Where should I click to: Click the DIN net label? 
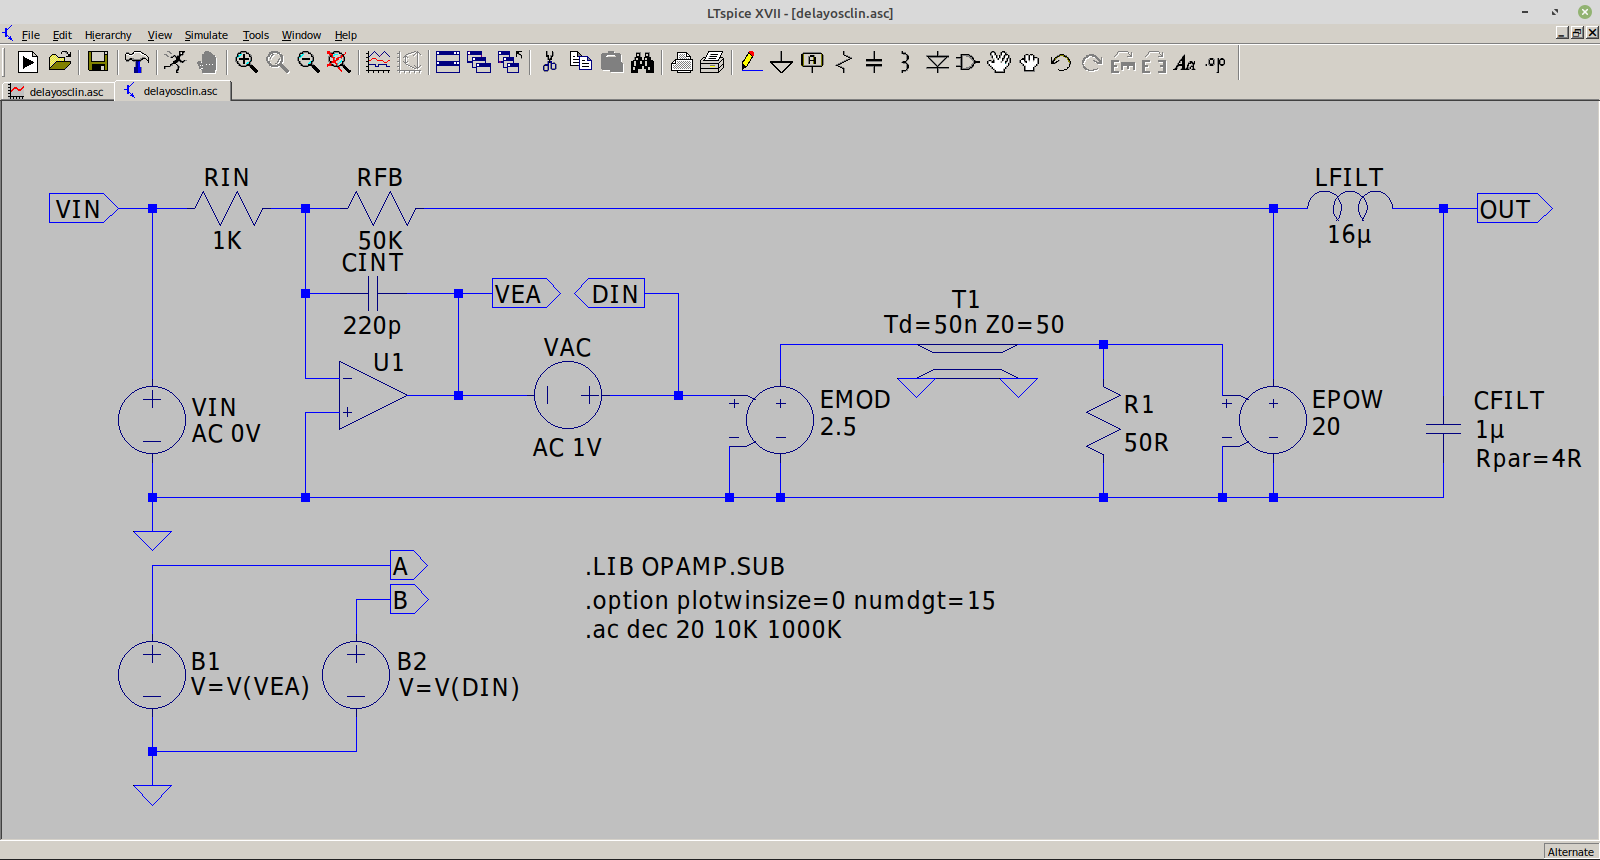(610, 294)
